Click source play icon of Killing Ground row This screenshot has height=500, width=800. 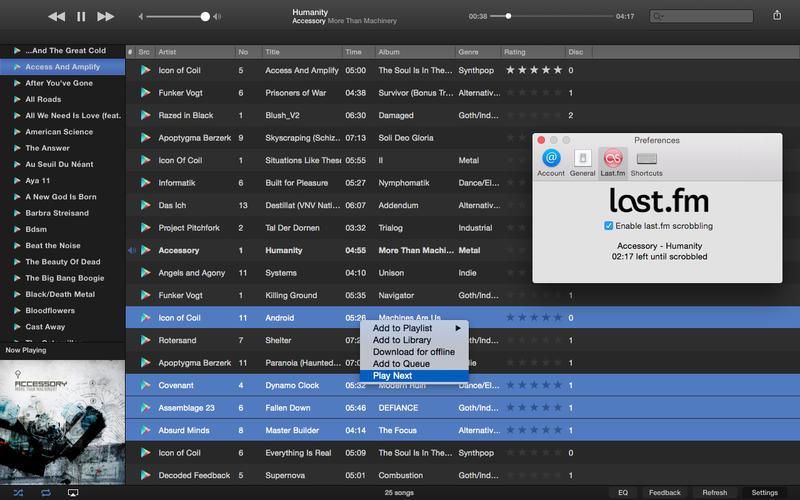(145, 295)
